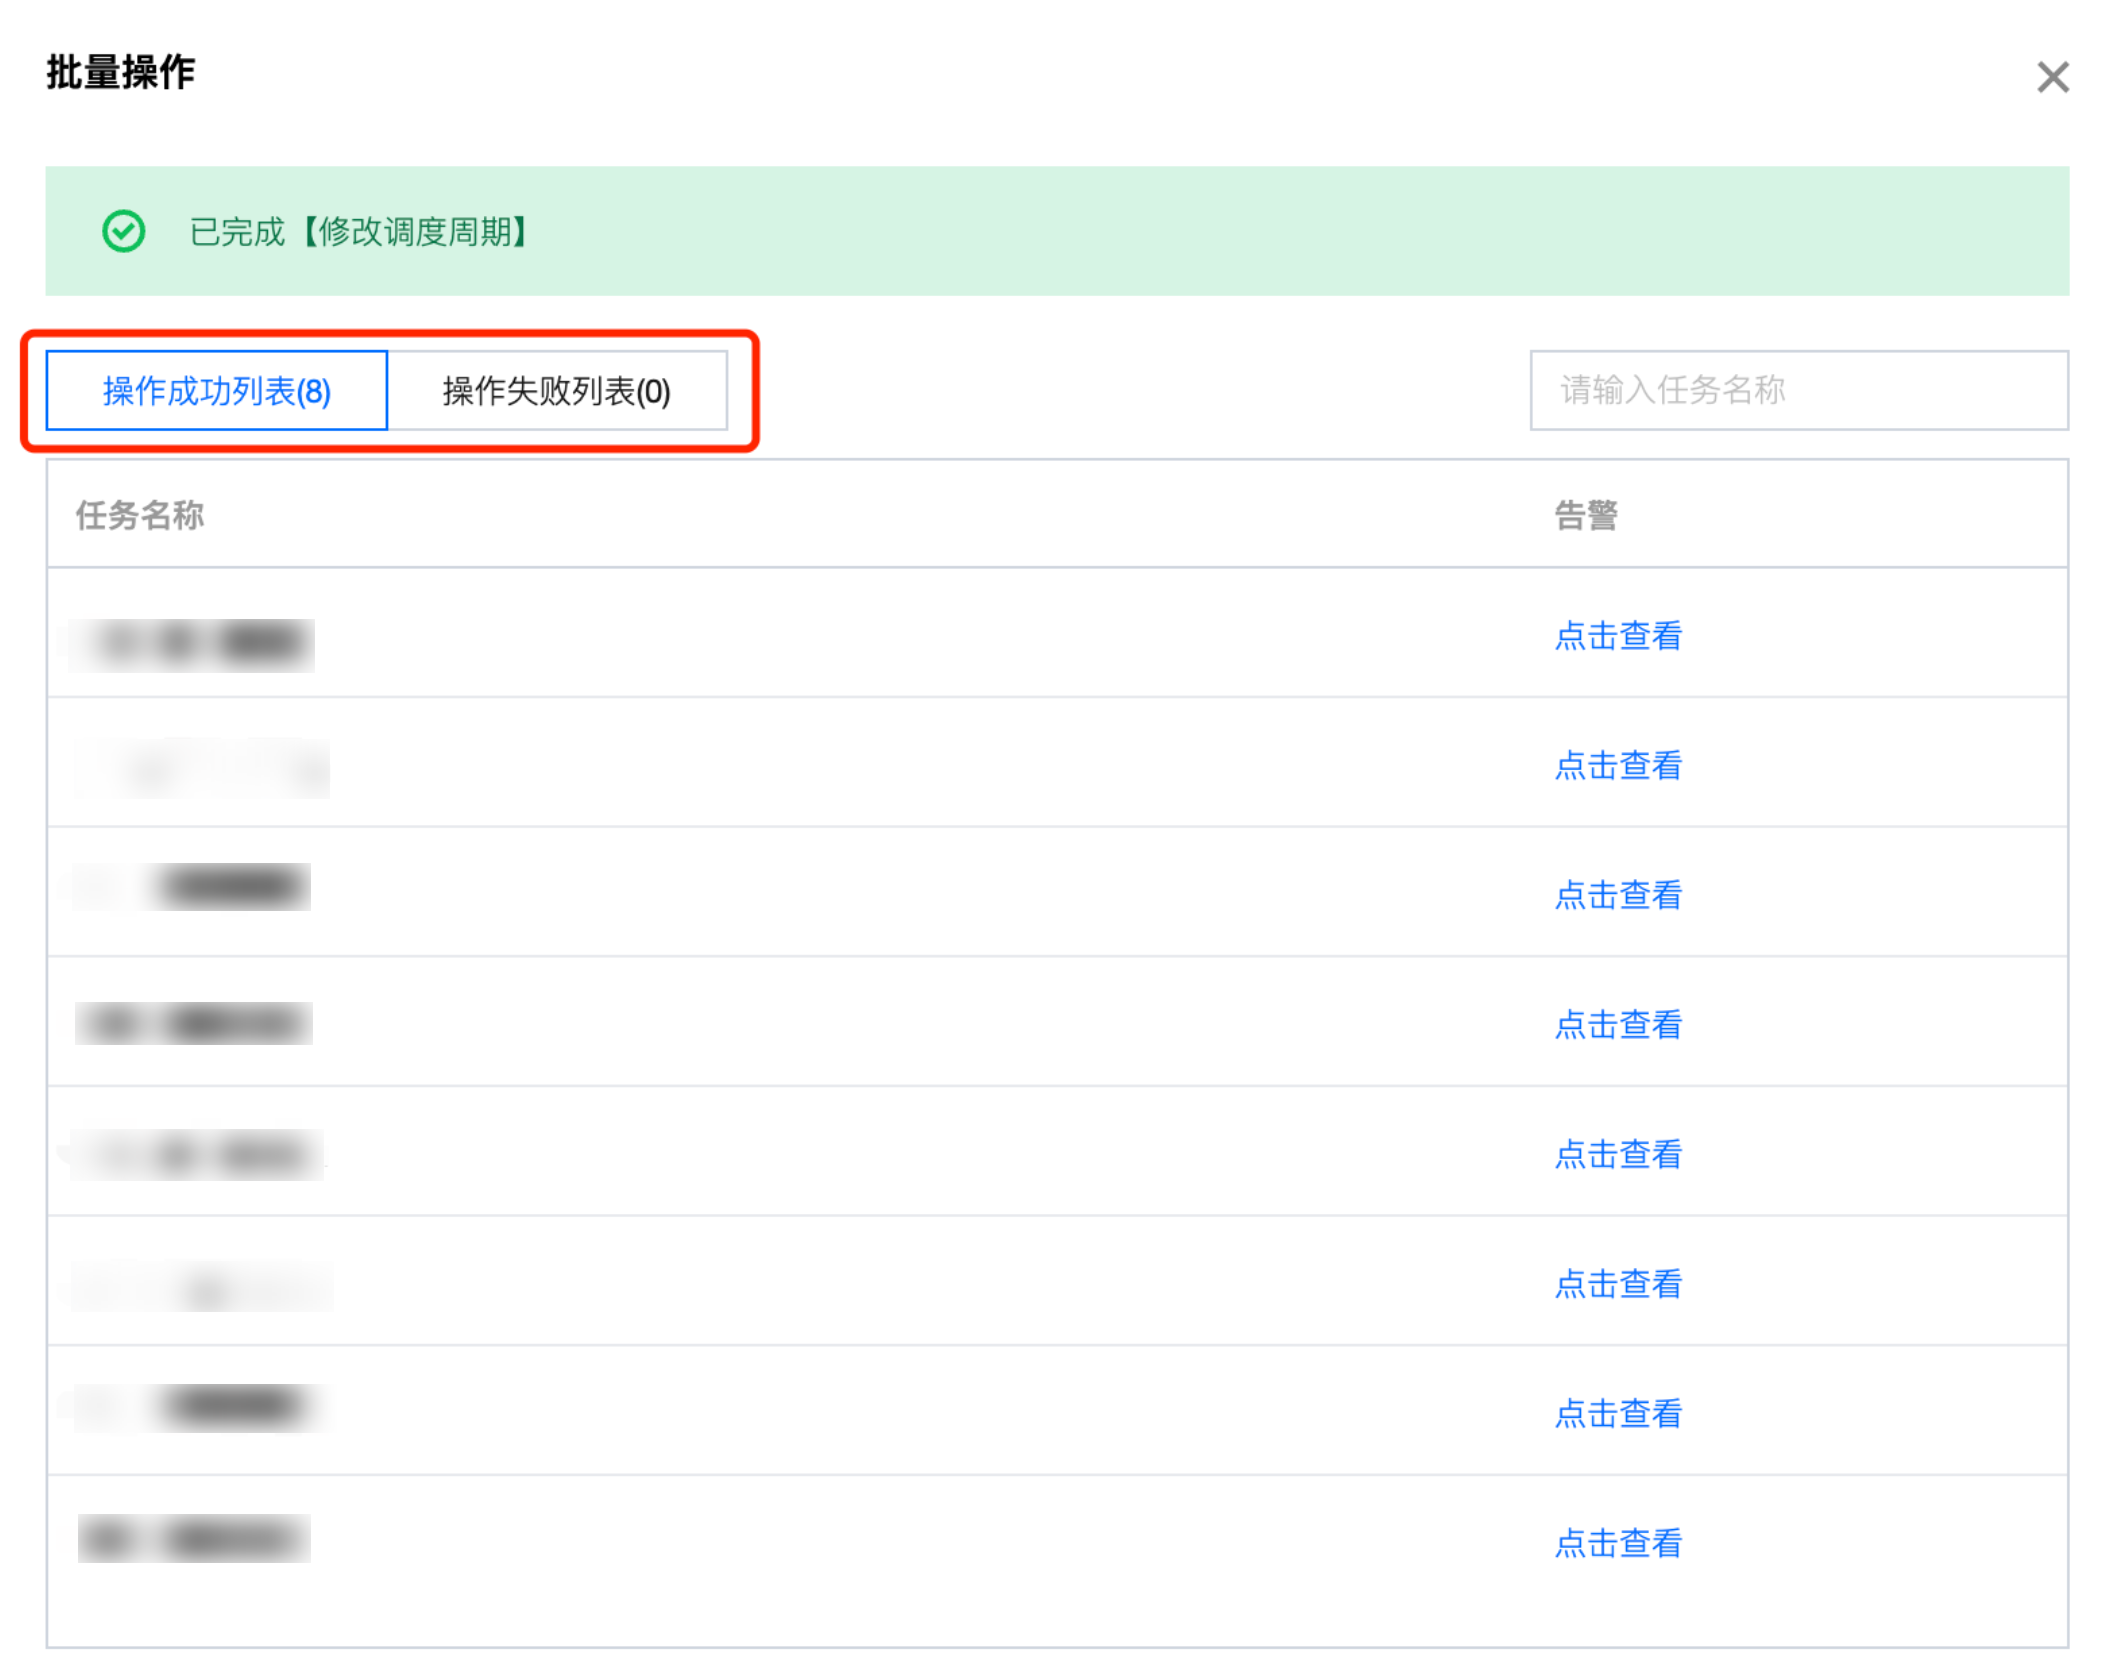
Task: Focus the 请输入任务名称 search field
Action: click(1797, 390)
